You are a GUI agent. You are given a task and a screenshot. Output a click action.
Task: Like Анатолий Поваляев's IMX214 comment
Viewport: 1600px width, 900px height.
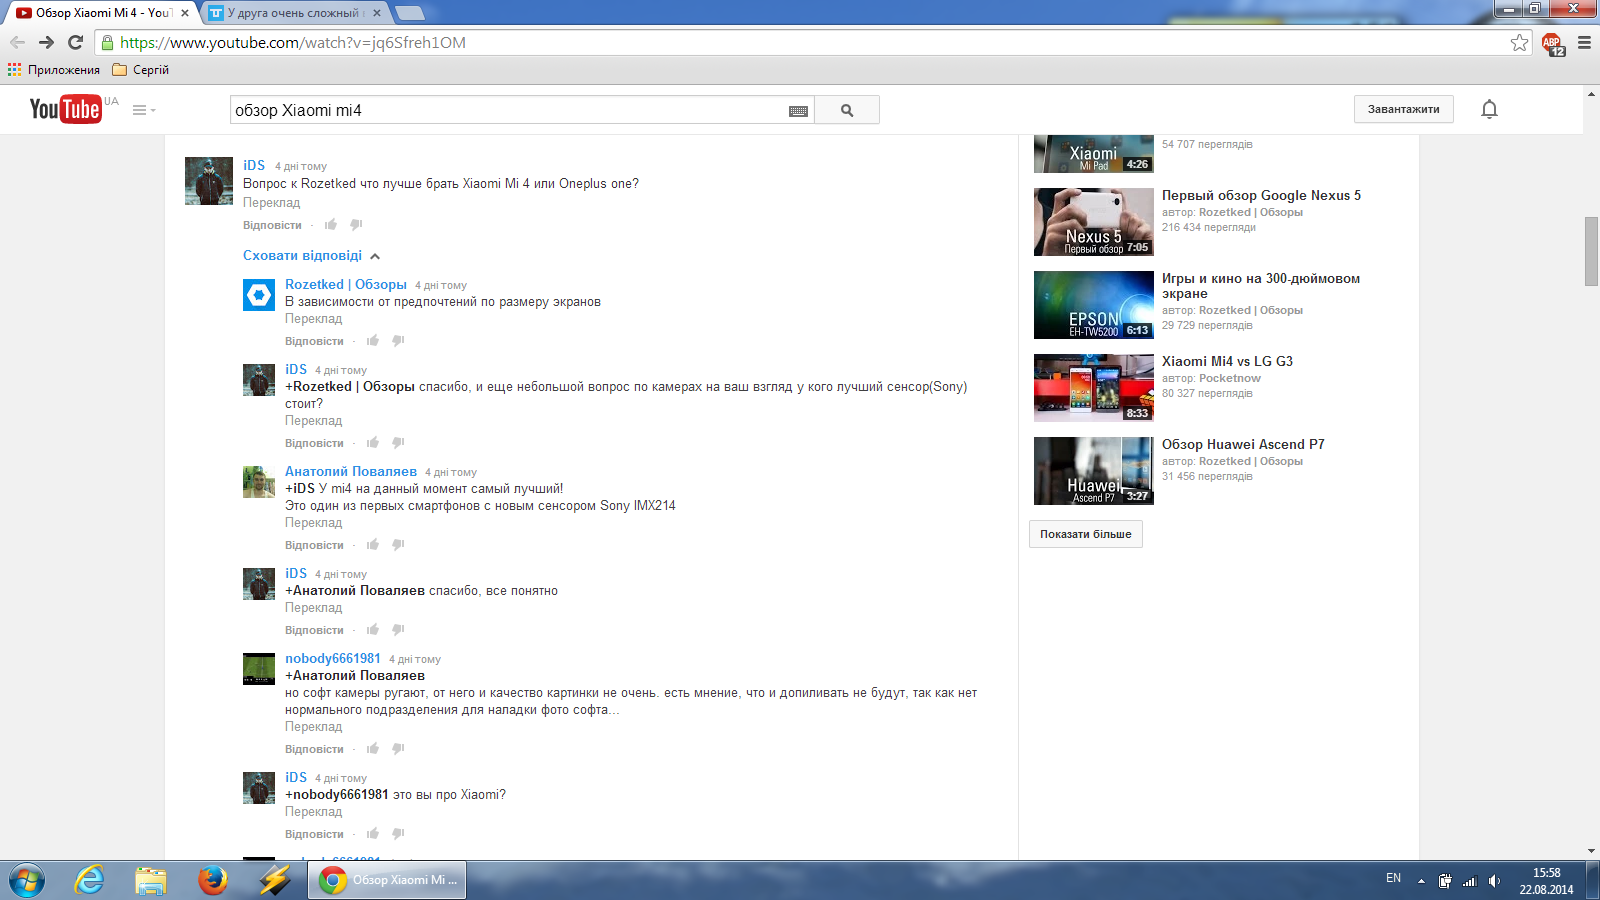pos(373,545)
